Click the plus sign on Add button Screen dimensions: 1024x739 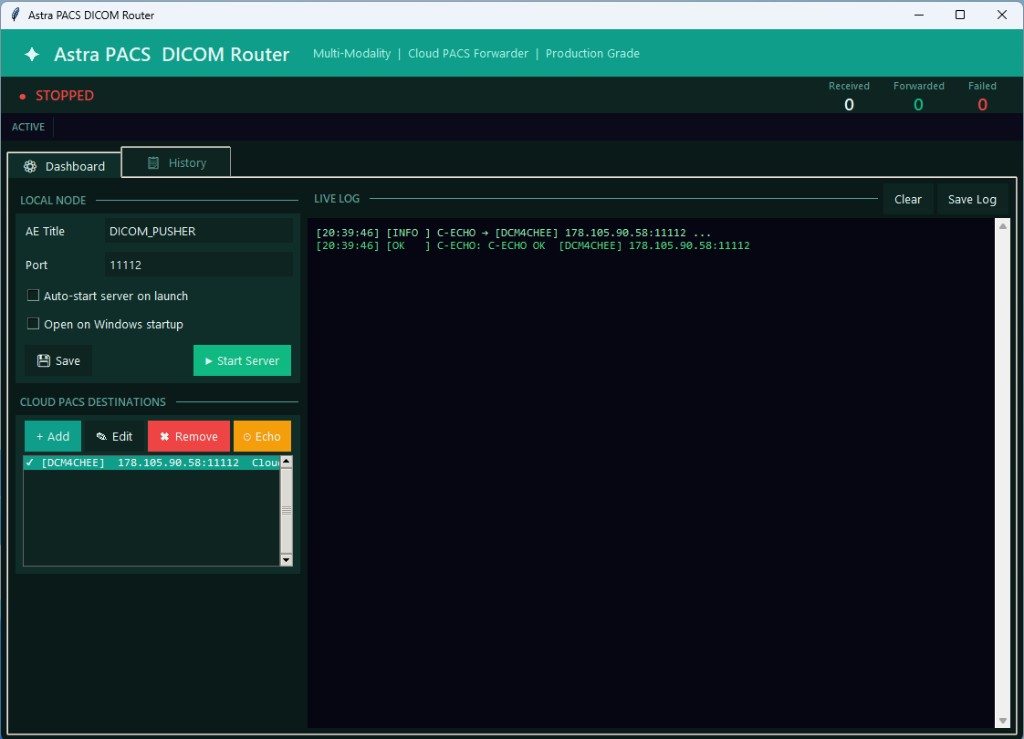tap(39, 437)
